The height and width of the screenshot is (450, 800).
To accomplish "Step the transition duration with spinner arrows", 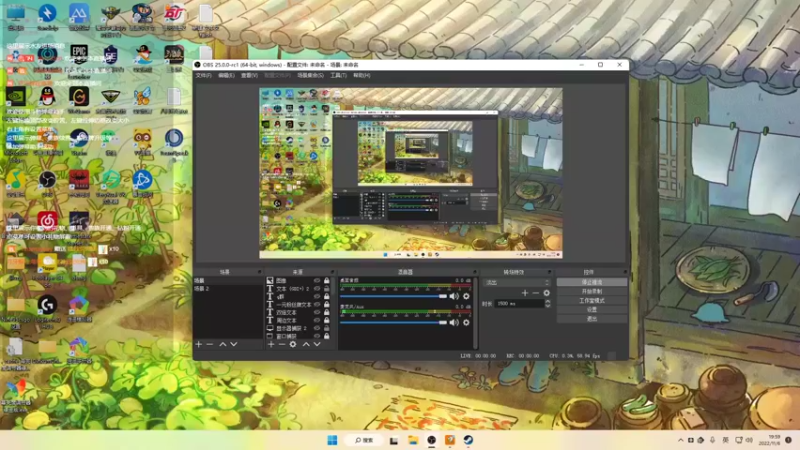I will tap(548, 304).
